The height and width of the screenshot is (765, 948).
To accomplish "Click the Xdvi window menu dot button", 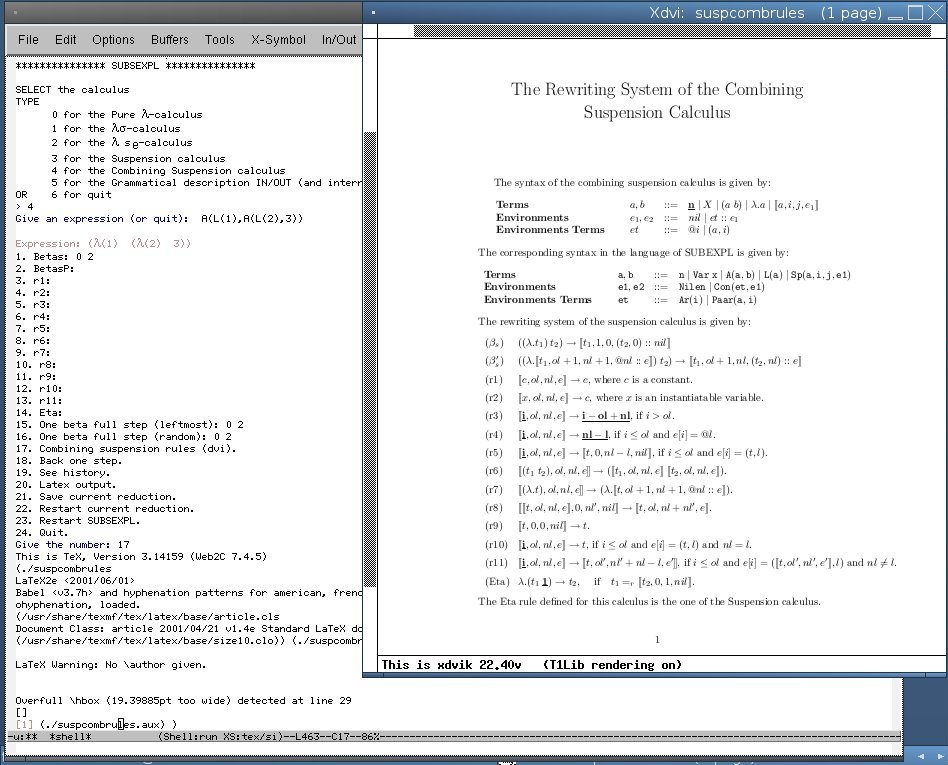I will point(374,13).
